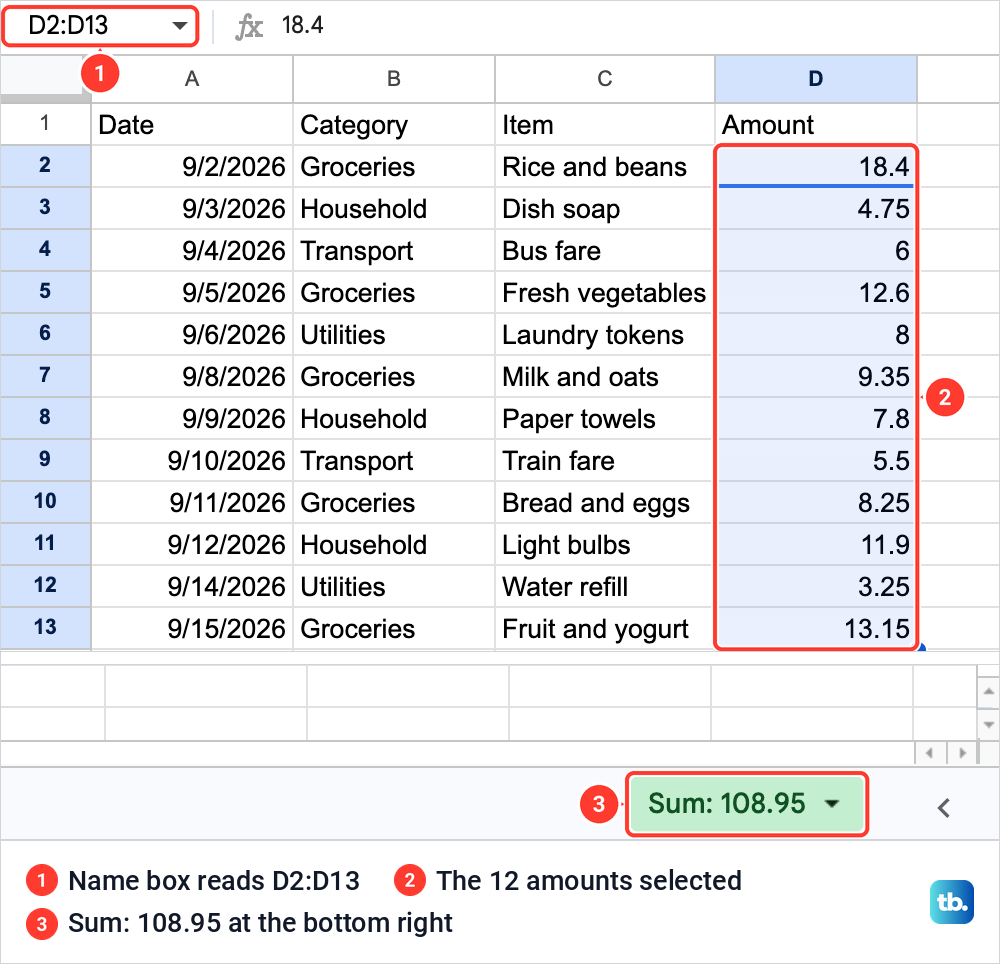1000x964 pixels.
Task: Click the Dish soap cell
Action: click(605, 208)
